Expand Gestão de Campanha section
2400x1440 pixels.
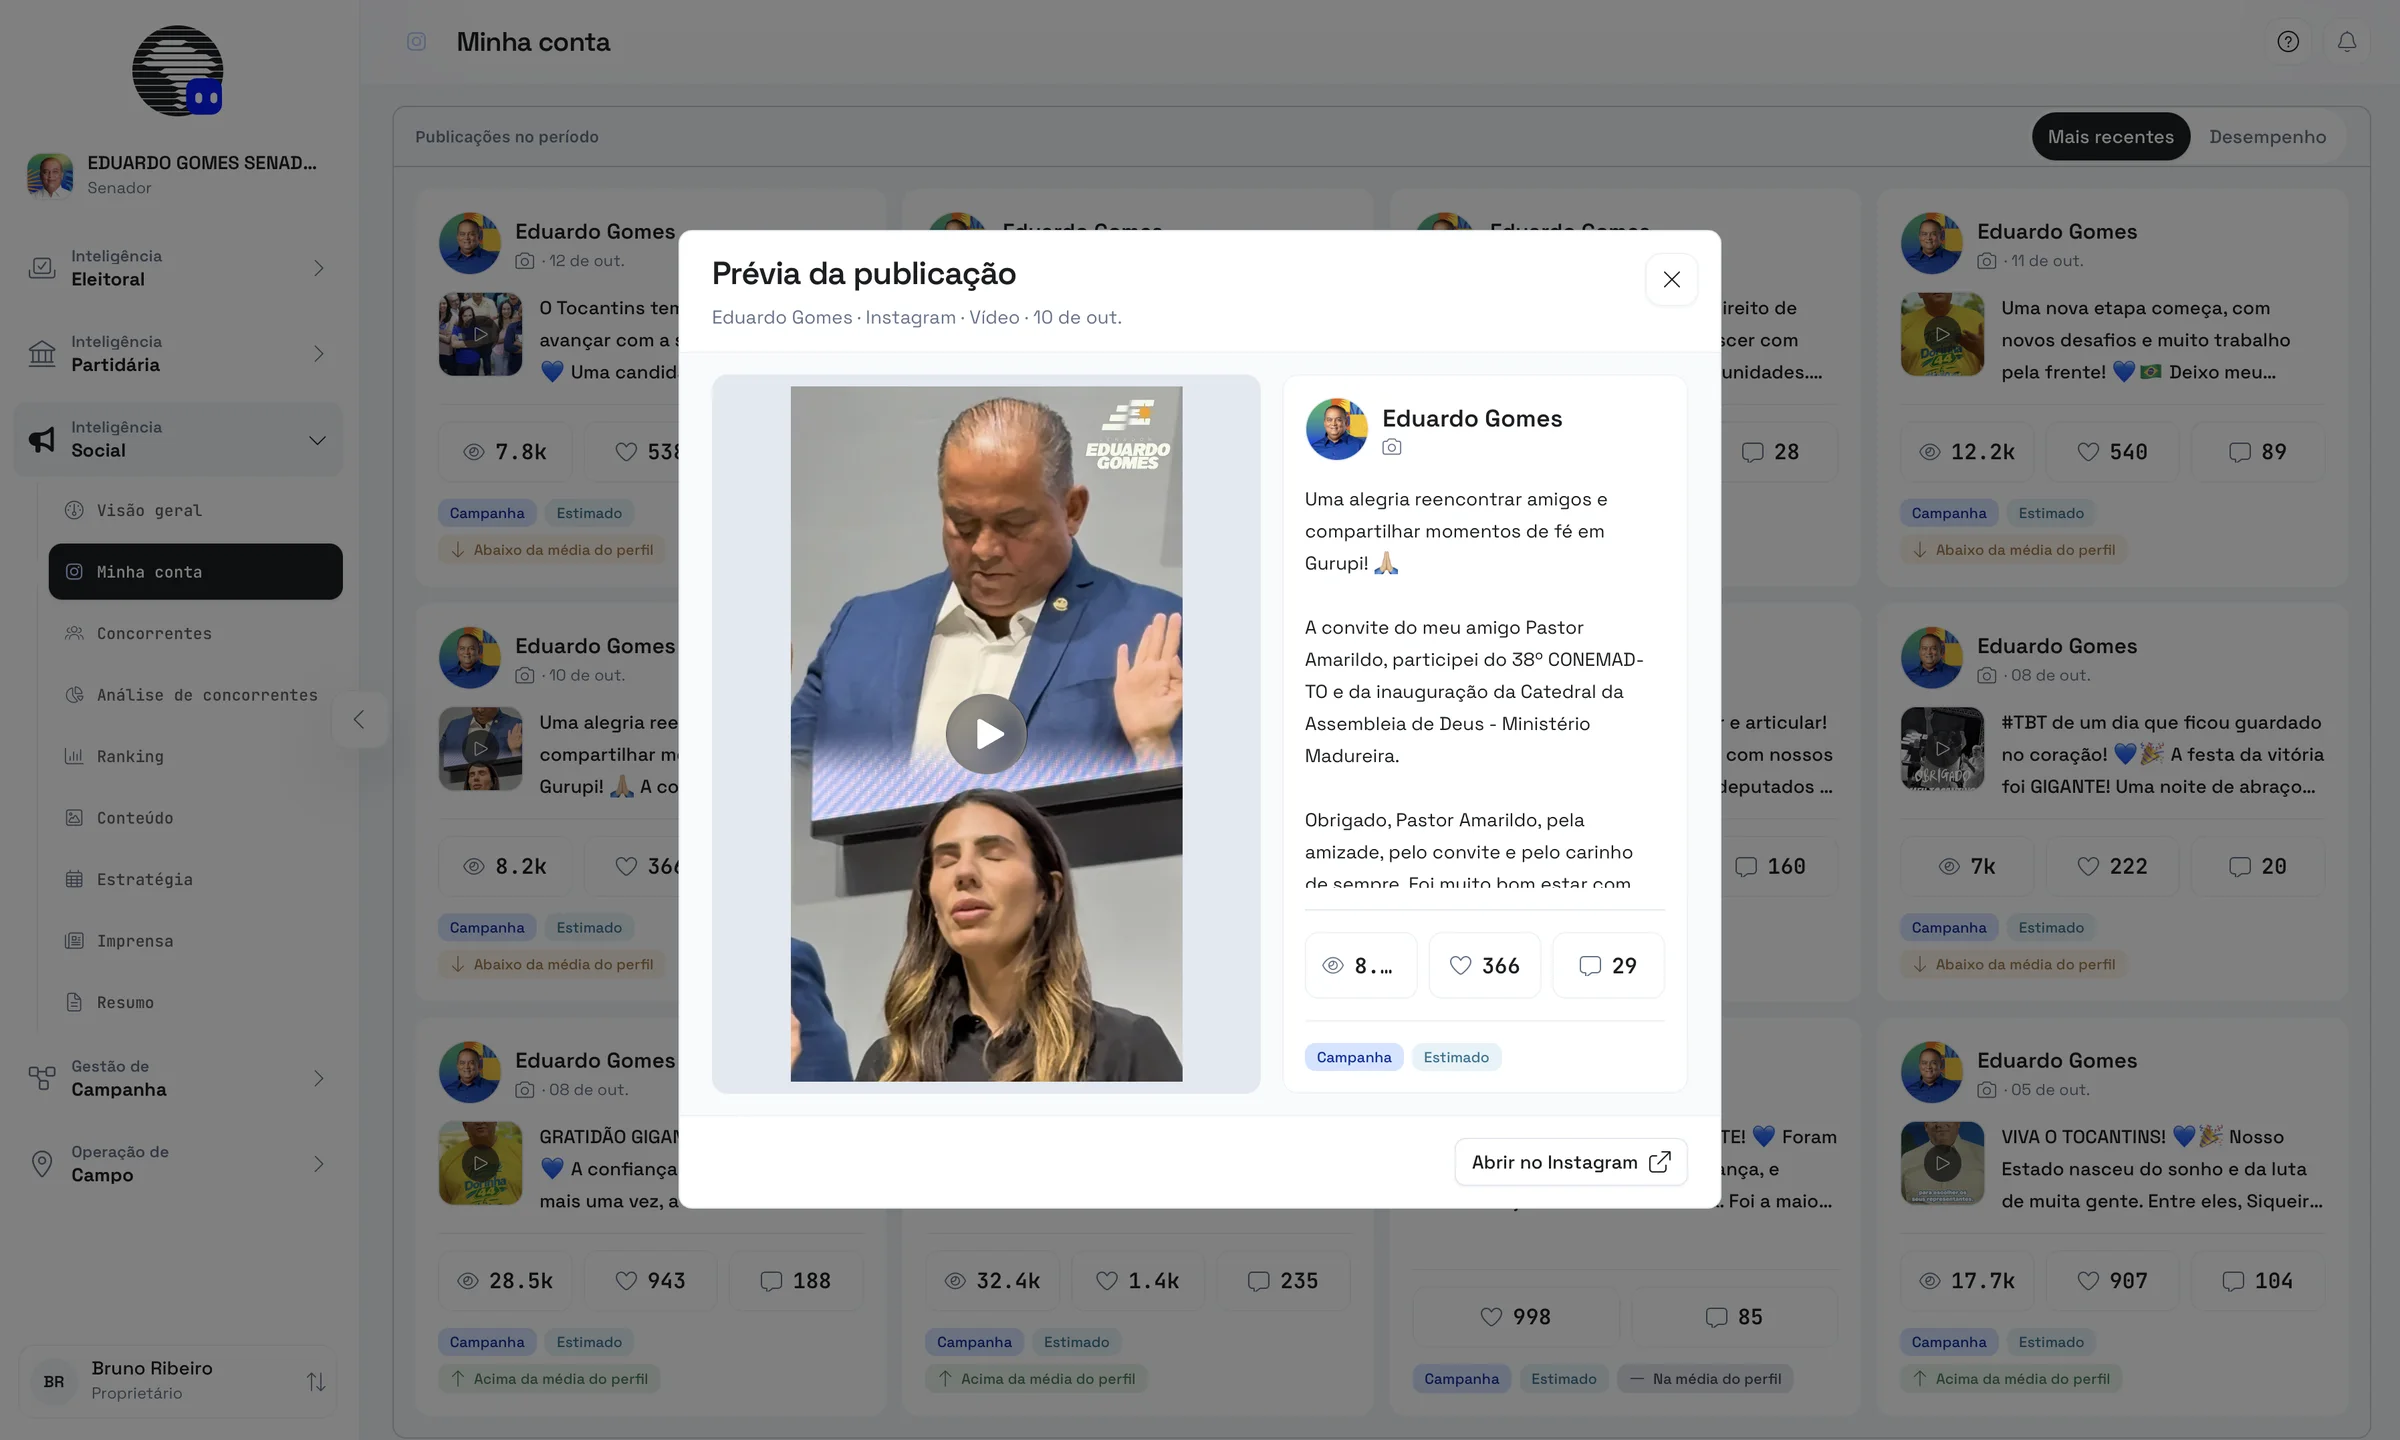coord(178,1078)
